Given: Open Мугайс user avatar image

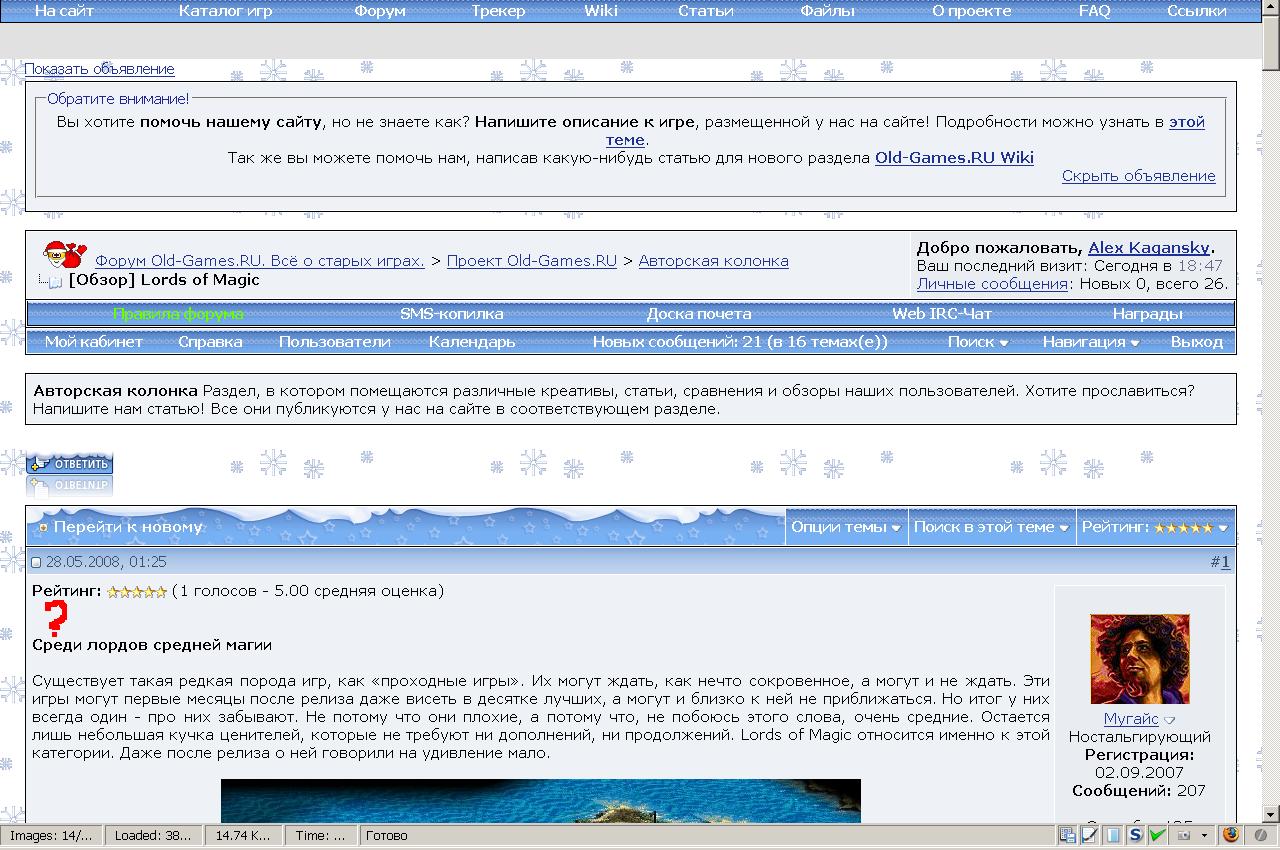Looking at the screenshot, I should click(1139, 659).
